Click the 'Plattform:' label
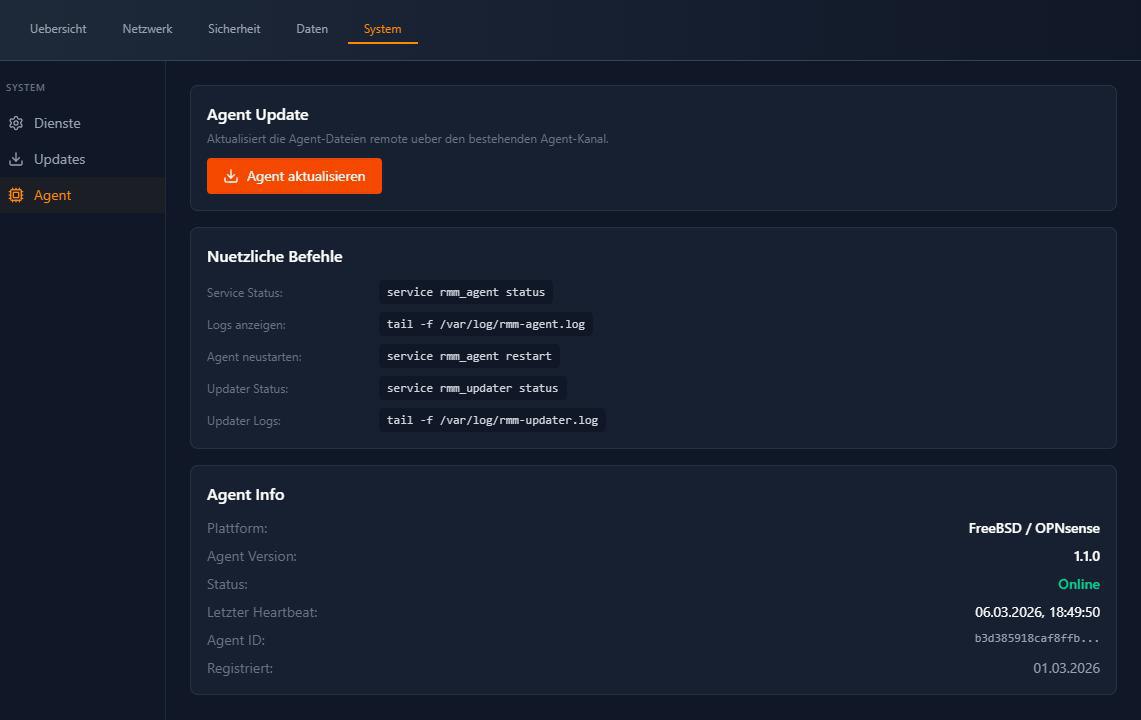The width and height of the screenshot is (1141, 720). [236, 529]
